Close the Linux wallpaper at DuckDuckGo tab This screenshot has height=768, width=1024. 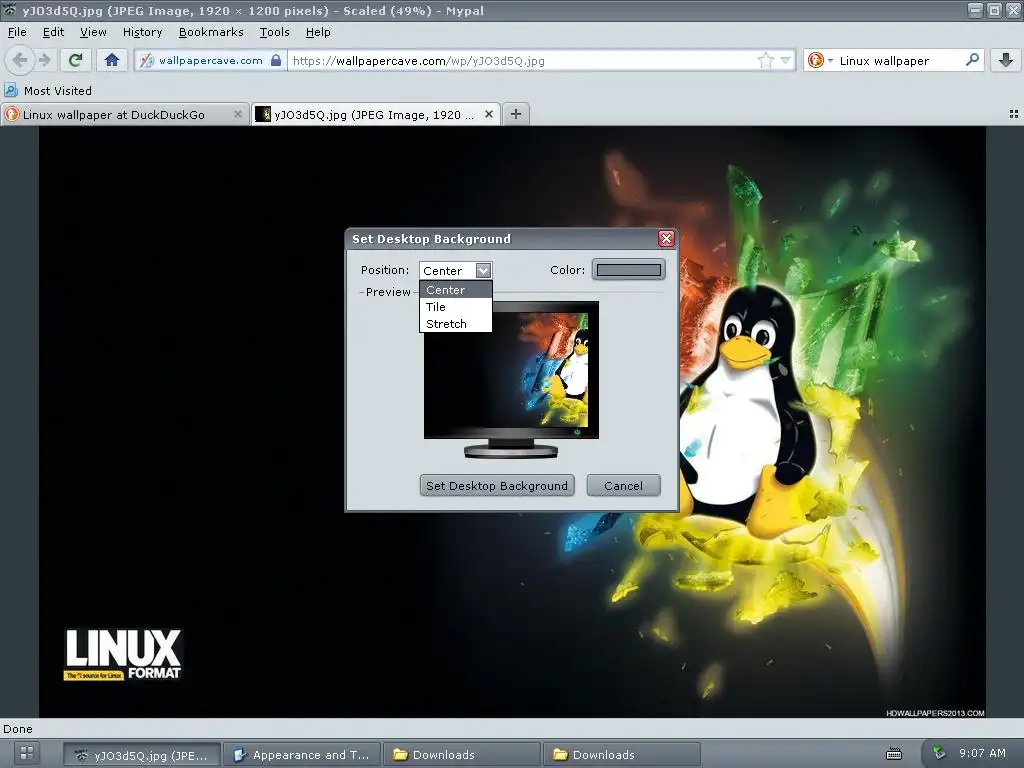238,114
